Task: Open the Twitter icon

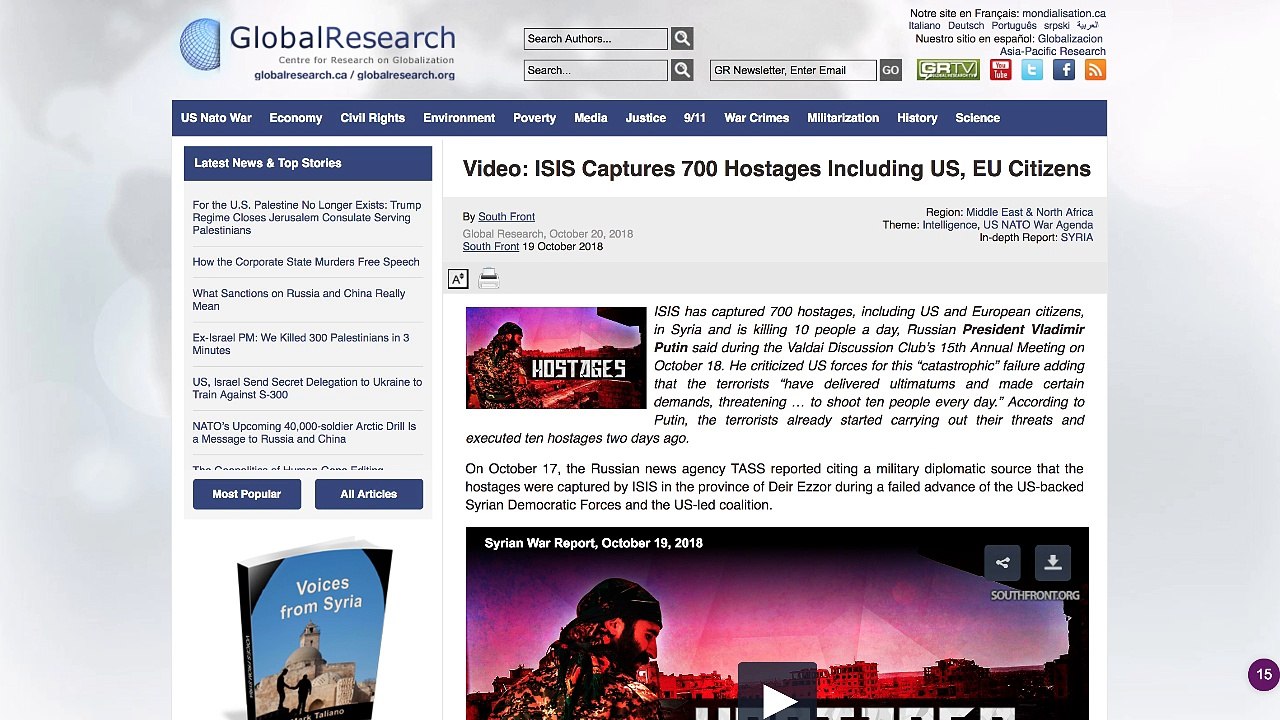Action: (x=1032, y=70)
